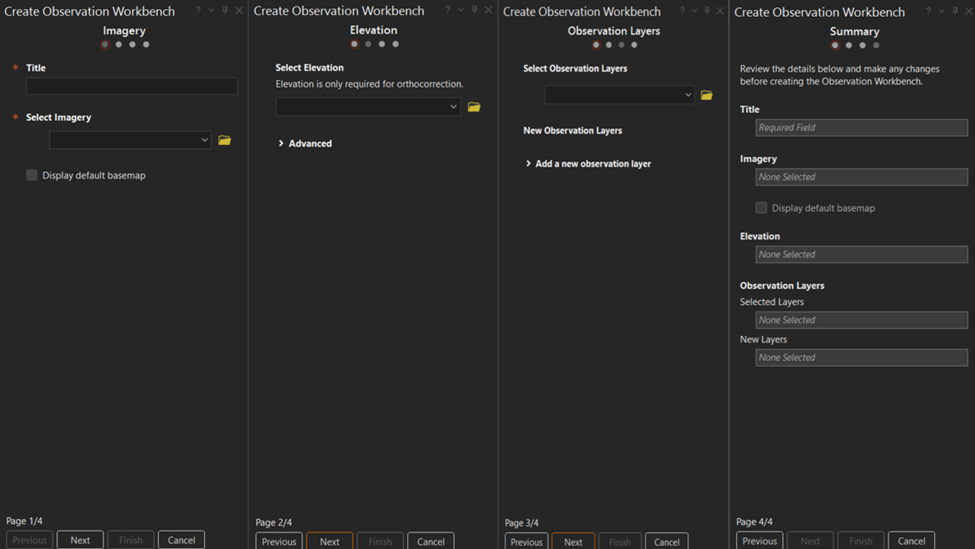Click Previous on Page 4/4 Summary pane
Viewport: 975px width, 549px height.
click(x=759, y=540)
